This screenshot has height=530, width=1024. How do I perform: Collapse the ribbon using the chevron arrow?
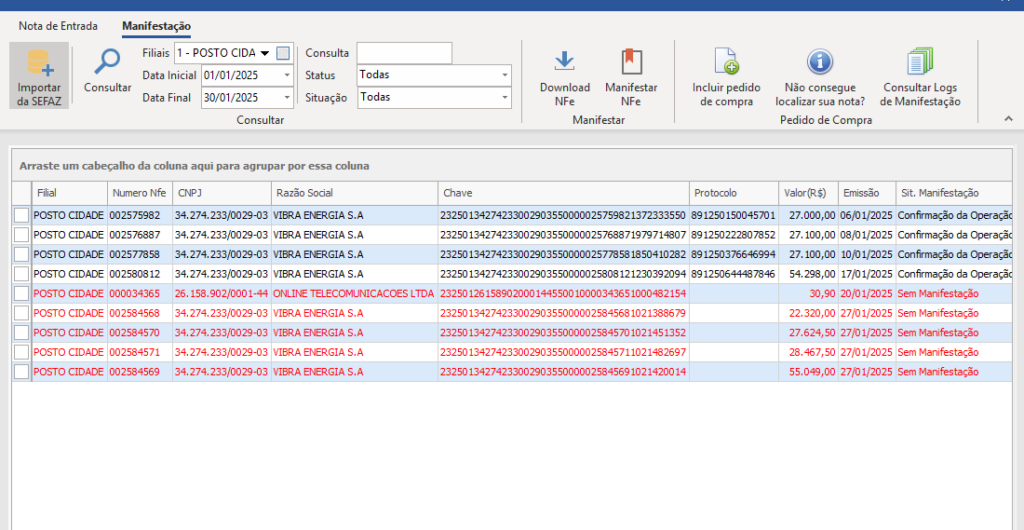(1008, 118)
